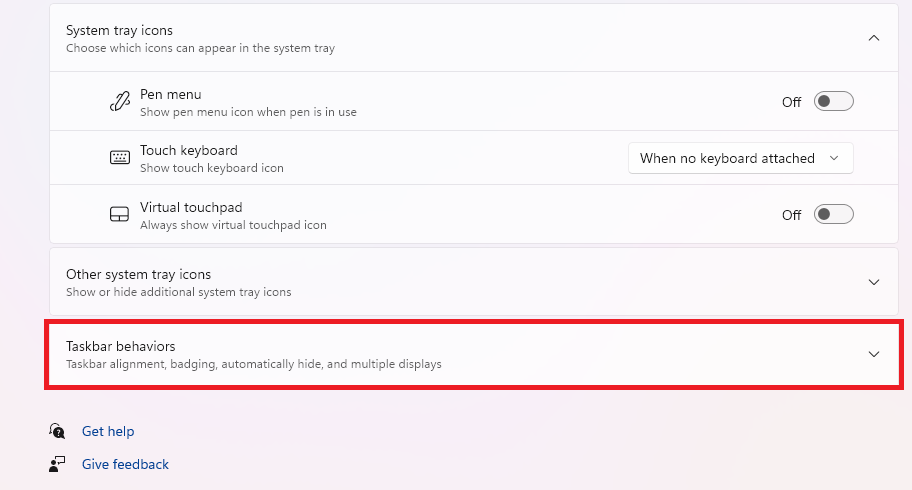Click the System tray icons header text
The image size is (912, 490).
click(119, 30)
